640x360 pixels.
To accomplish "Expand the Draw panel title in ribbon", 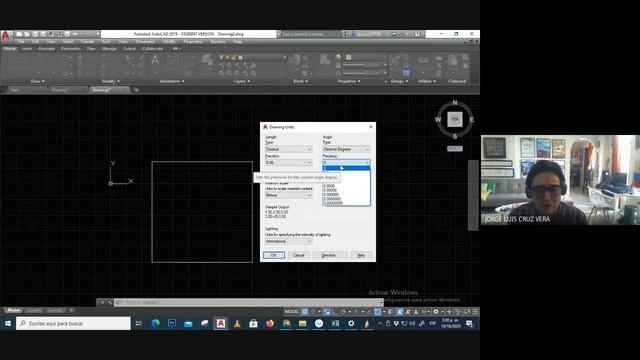I will click(37, 81).
